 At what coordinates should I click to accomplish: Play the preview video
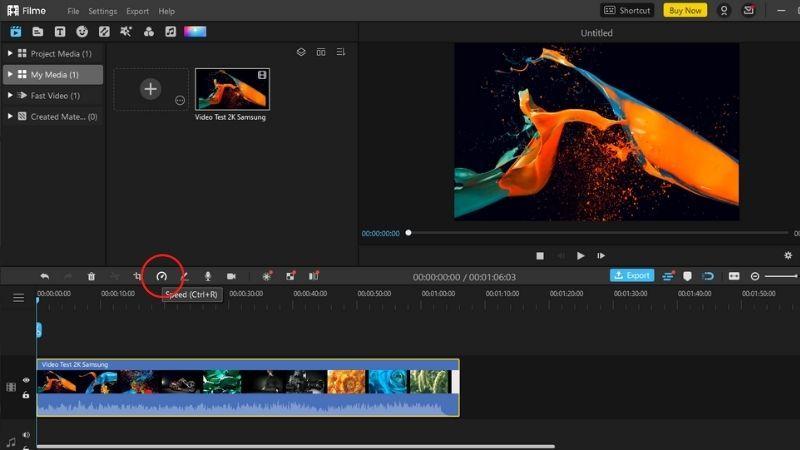coord(580,256)
